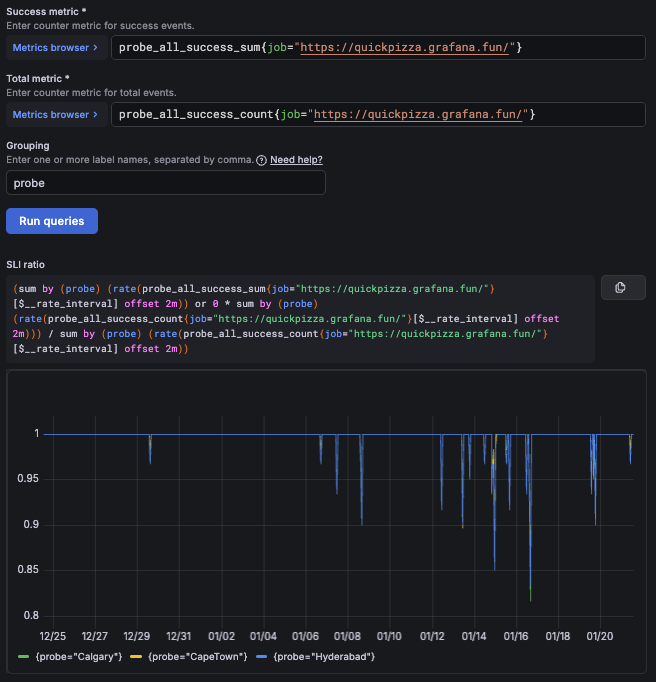The height and width of the screenshot is (682, 656).
Task: Click the Grouping input containing probe
Action: [x=165, y=183]
